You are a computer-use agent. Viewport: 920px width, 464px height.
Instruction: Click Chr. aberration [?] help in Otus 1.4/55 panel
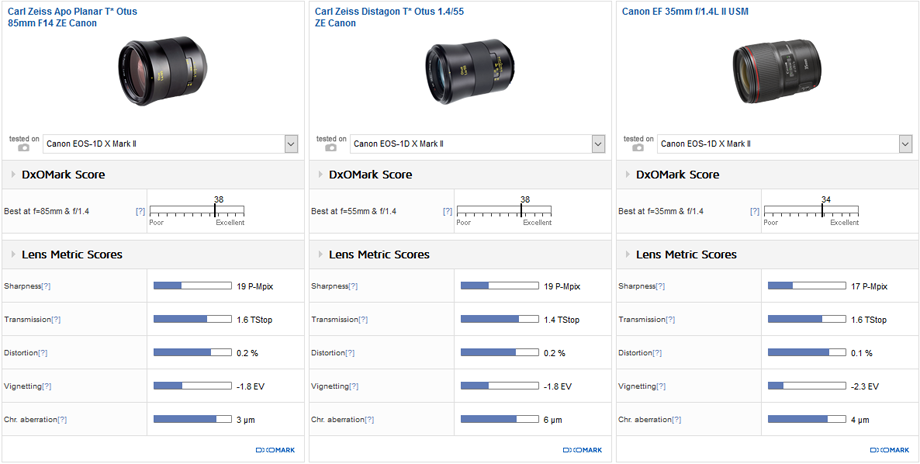pos(369,420)
